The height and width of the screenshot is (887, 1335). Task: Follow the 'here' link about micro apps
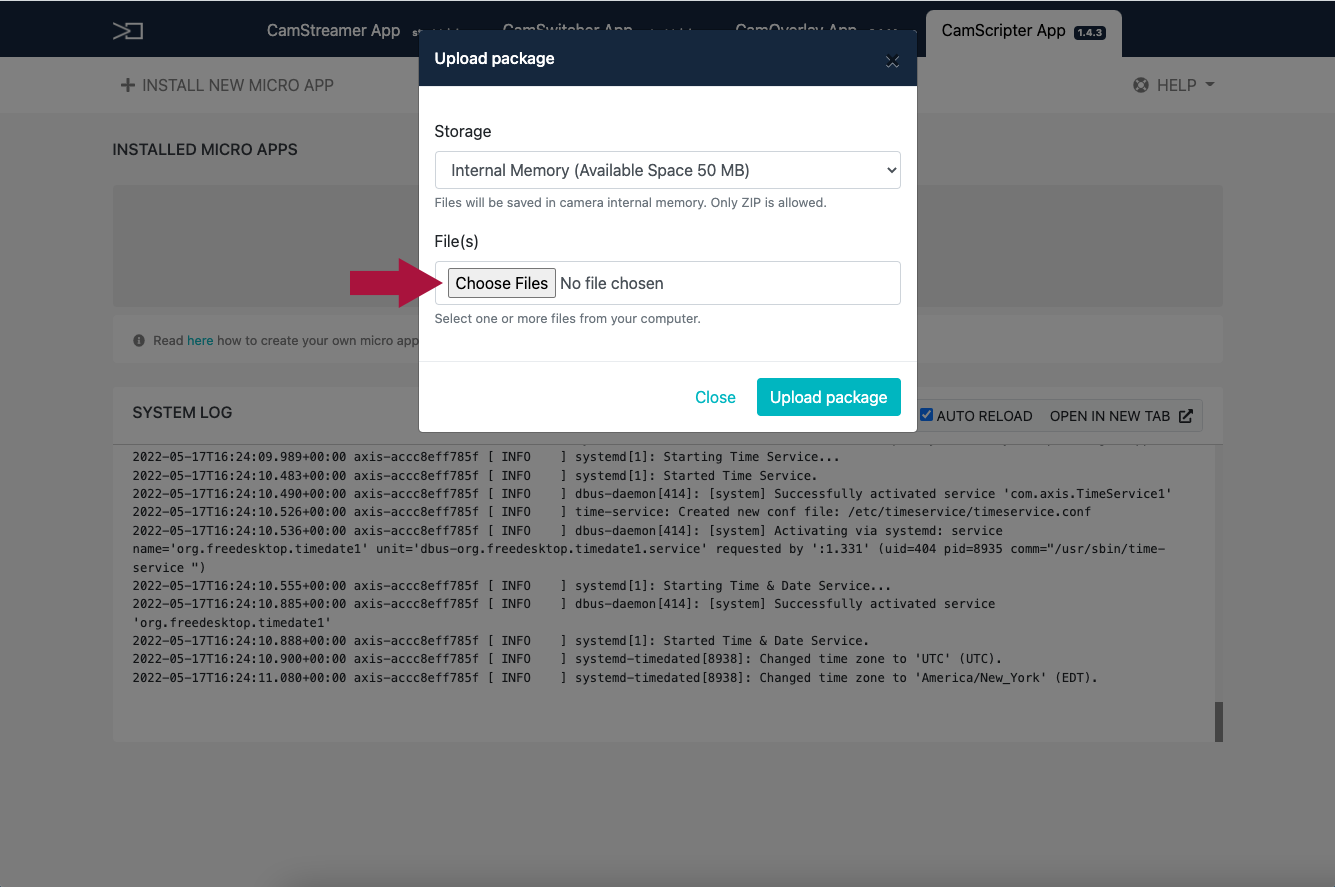(x=200, y=341)
